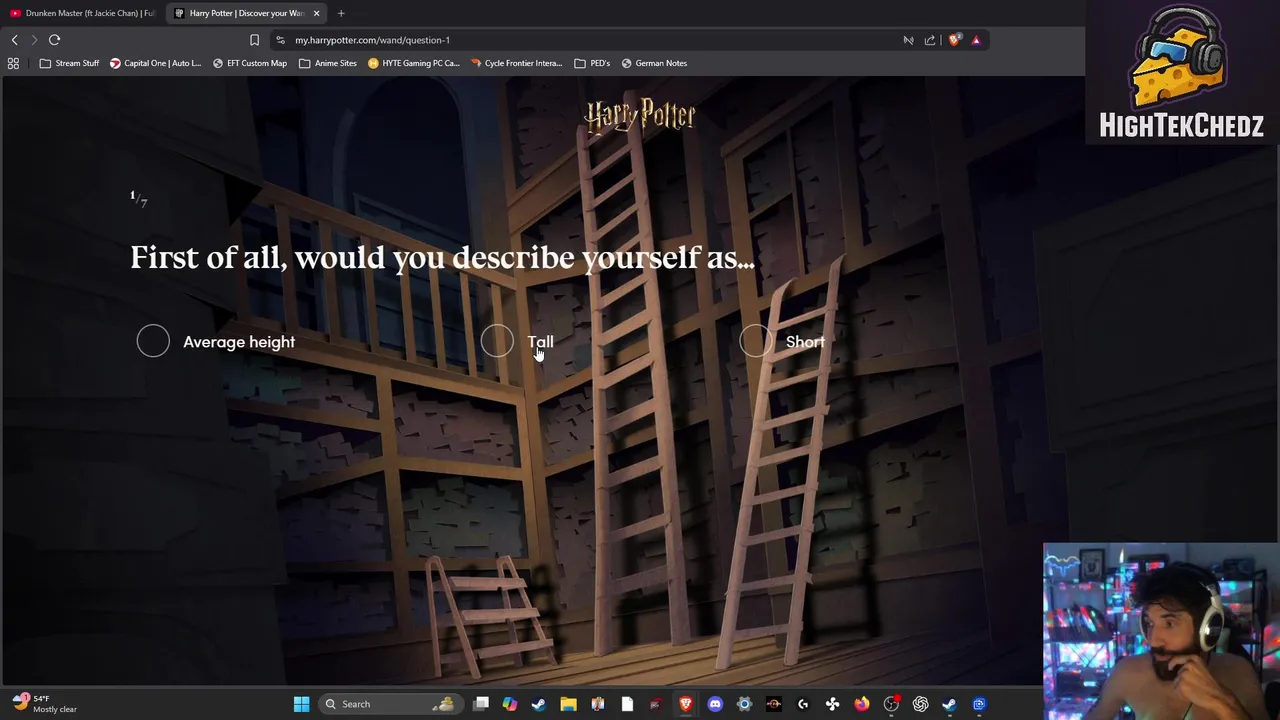
Task: Click the Harry Potter logo
Action: (640, 116)
